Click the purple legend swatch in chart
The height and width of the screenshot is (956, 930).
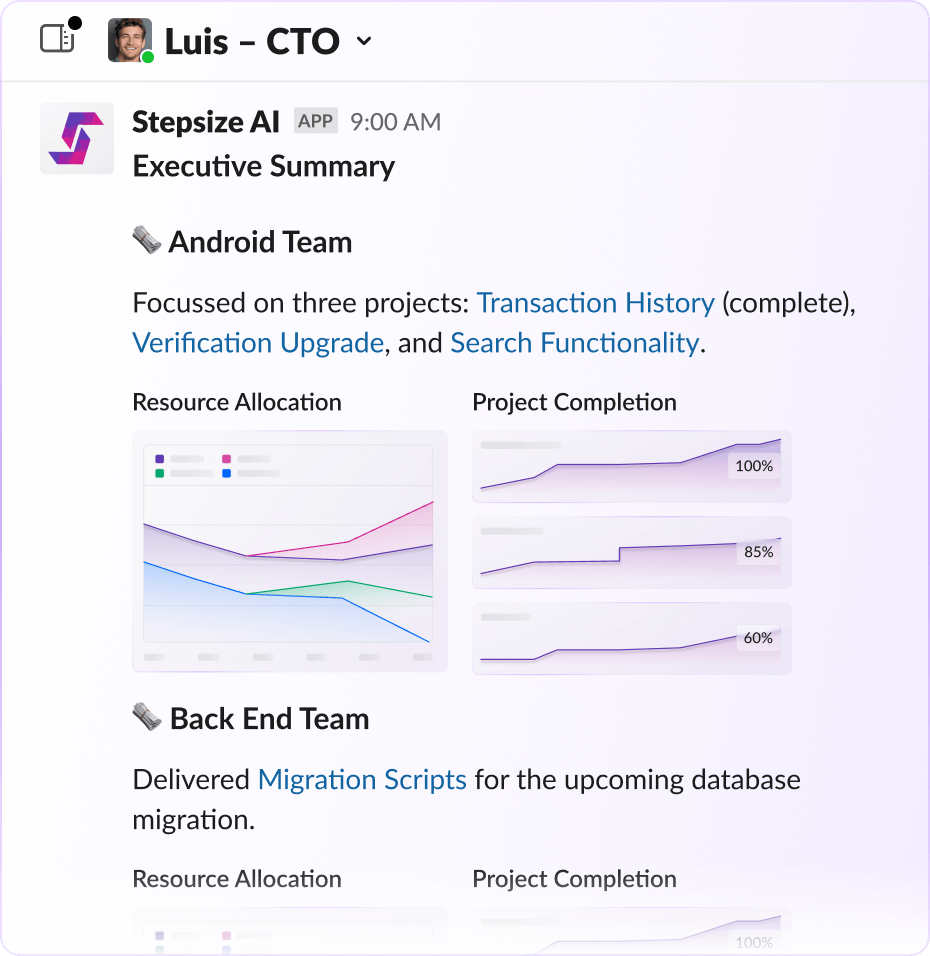tap(160, 459)
